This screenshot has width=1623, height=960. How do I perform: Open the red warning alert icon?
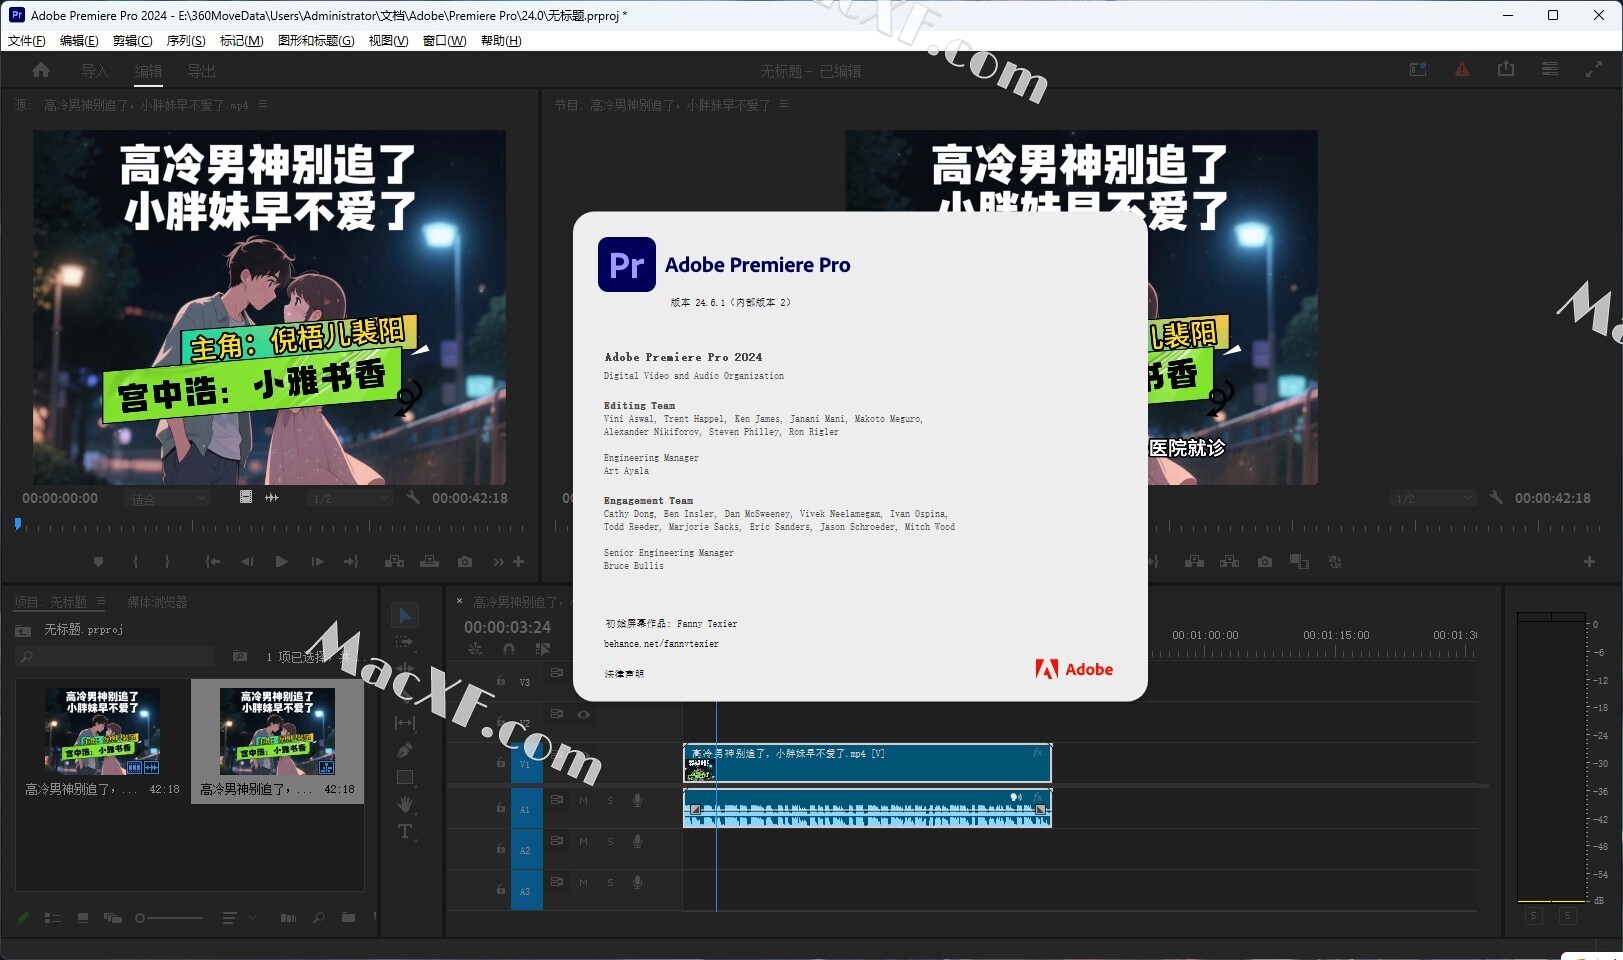pos(1462,70)
